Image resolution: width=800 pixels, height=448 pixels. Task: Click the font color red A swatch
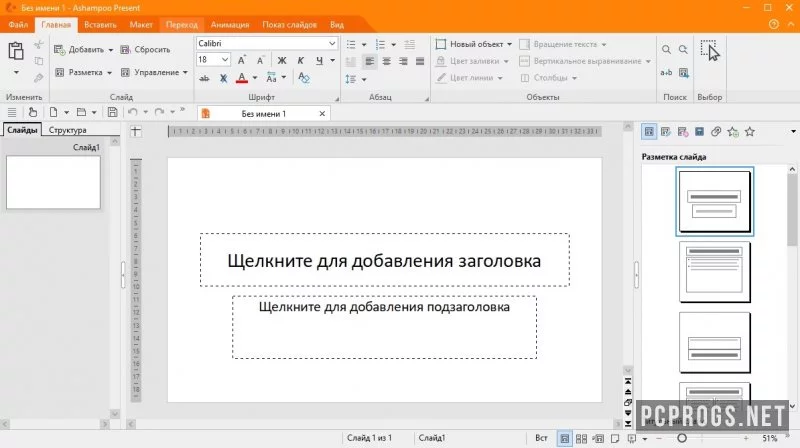click(242, 78)
